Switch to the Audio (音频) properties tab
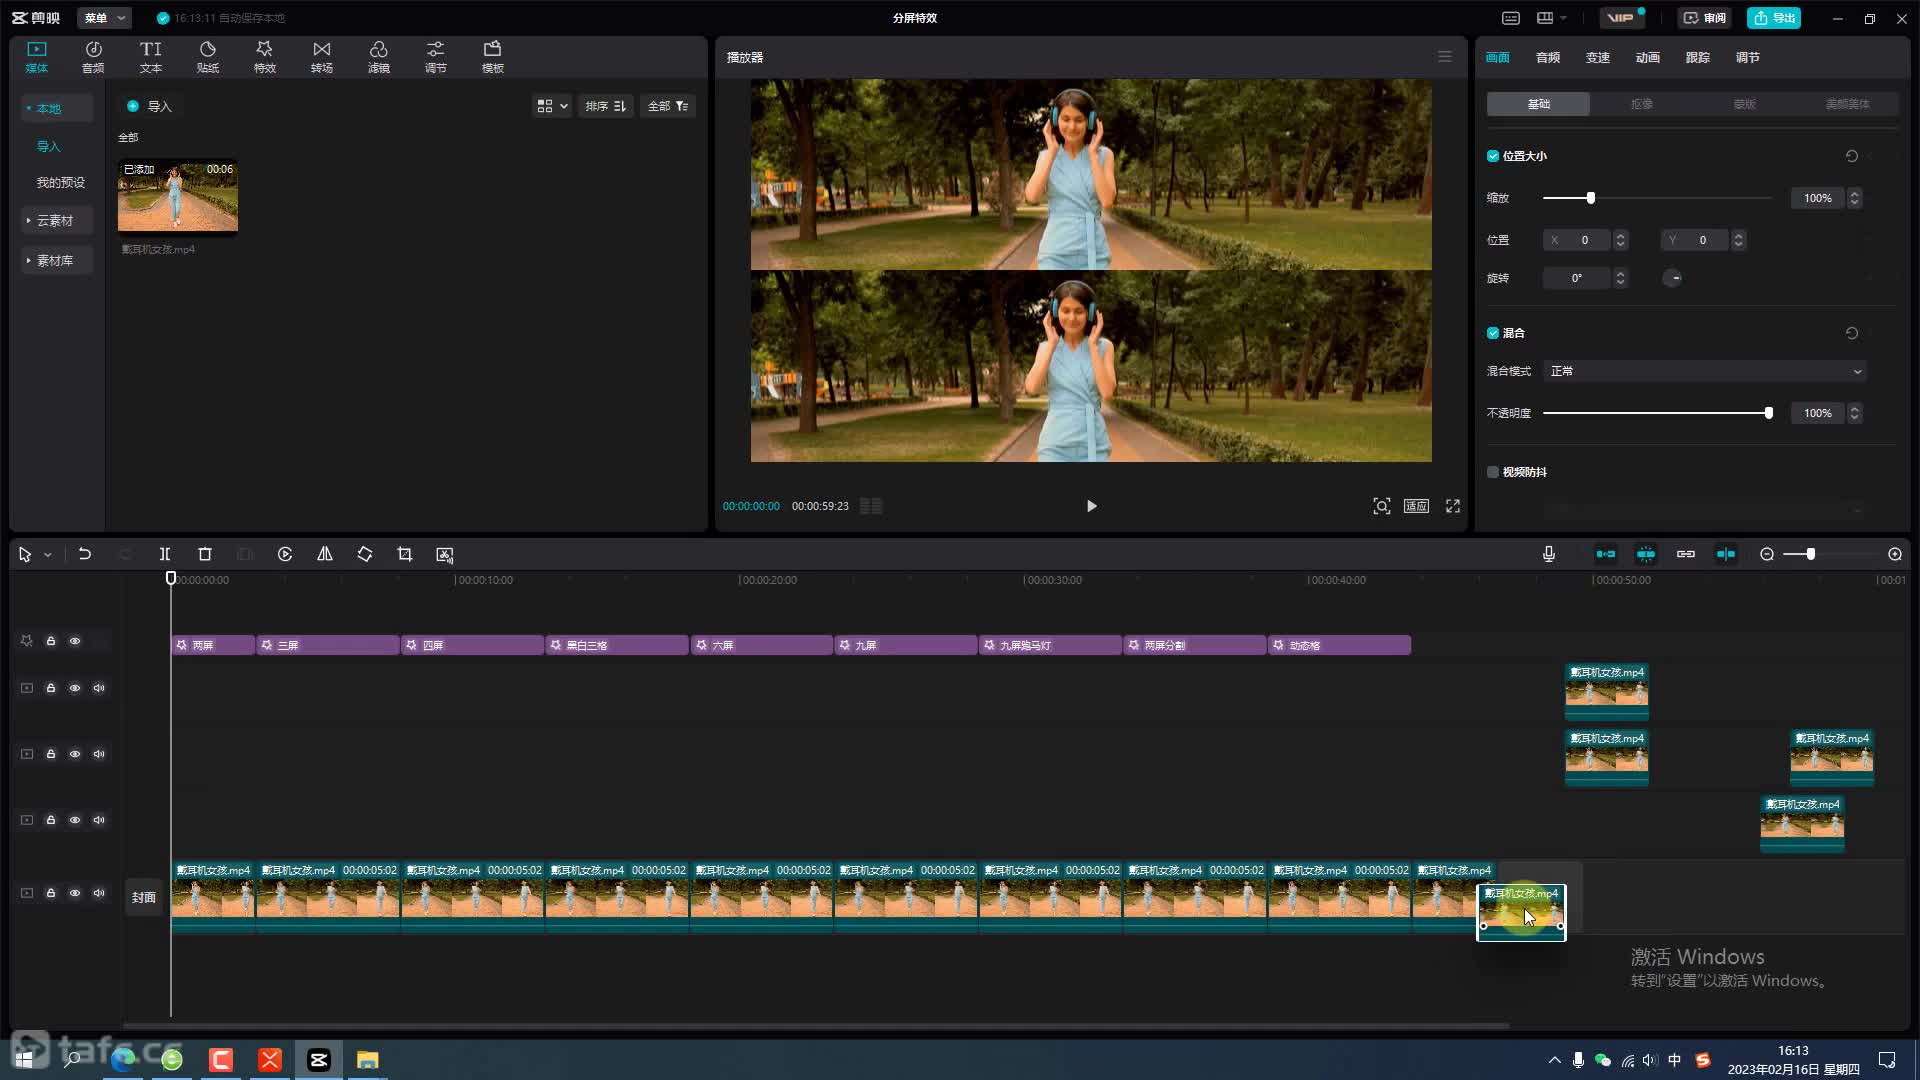This screenshot has height=1080, width=1920. pos(1547,57)
